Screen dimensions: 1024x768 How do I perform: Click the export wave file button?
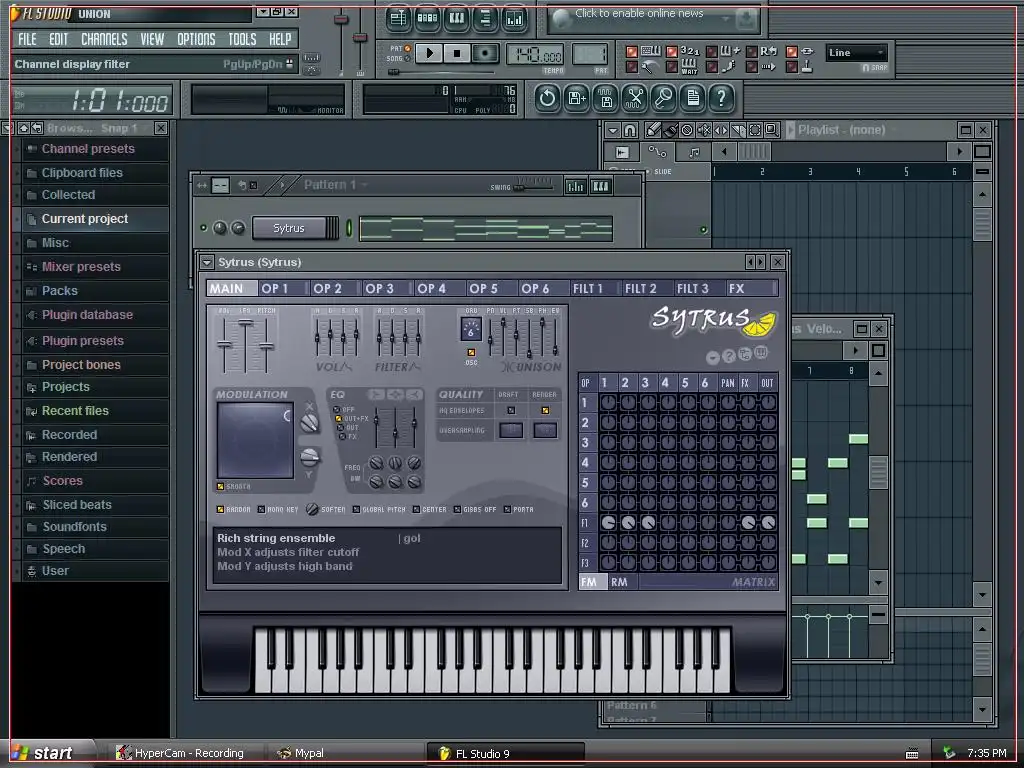[x=605, y=99]
